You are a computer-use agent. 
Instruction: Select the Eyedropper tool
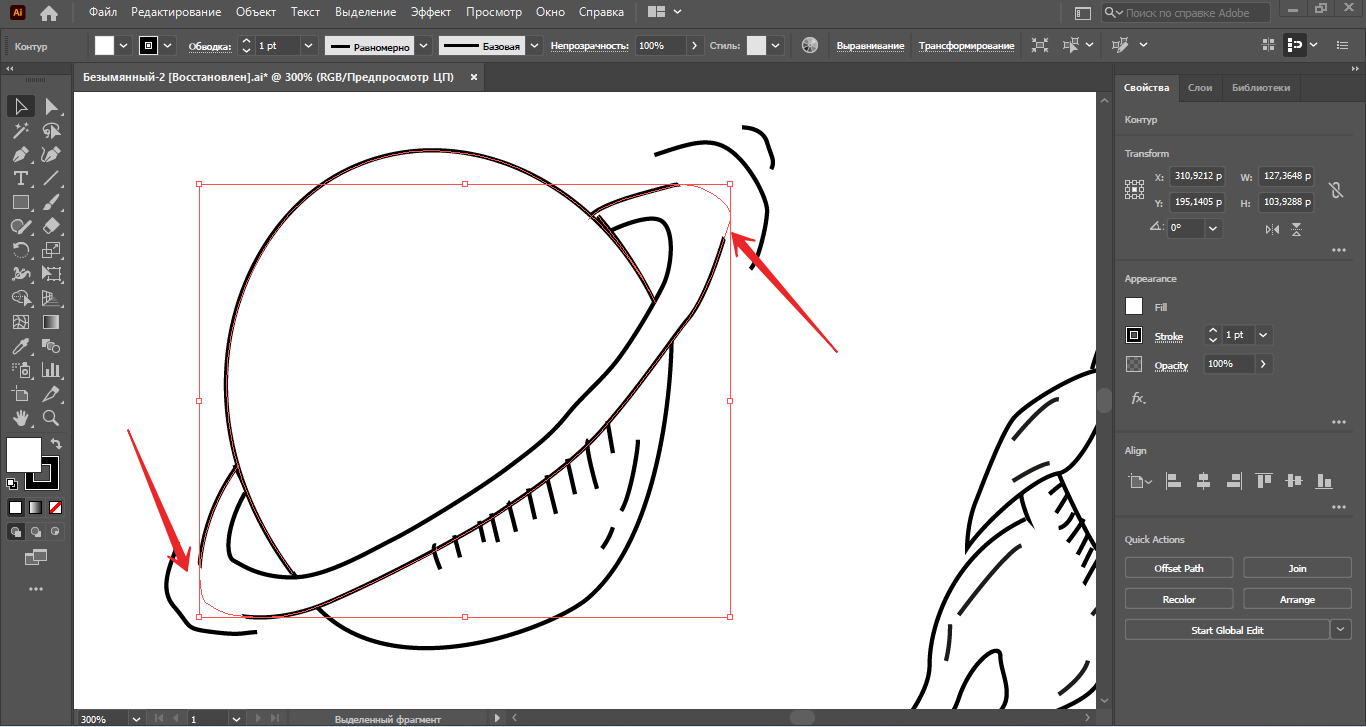[21, 346]
